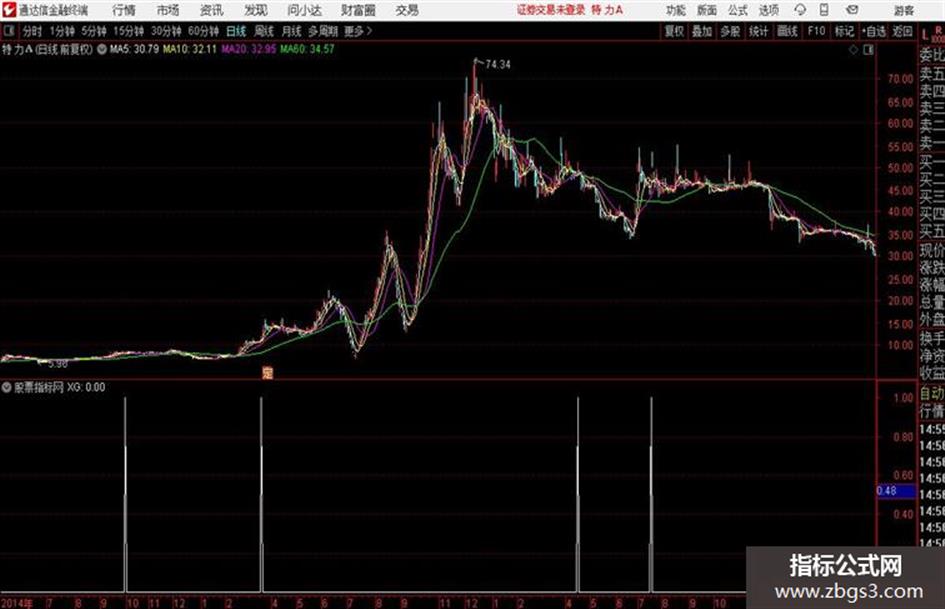Open the 功能 menu
The width and height of the screenshot is (945, 609).
point(676,10)
